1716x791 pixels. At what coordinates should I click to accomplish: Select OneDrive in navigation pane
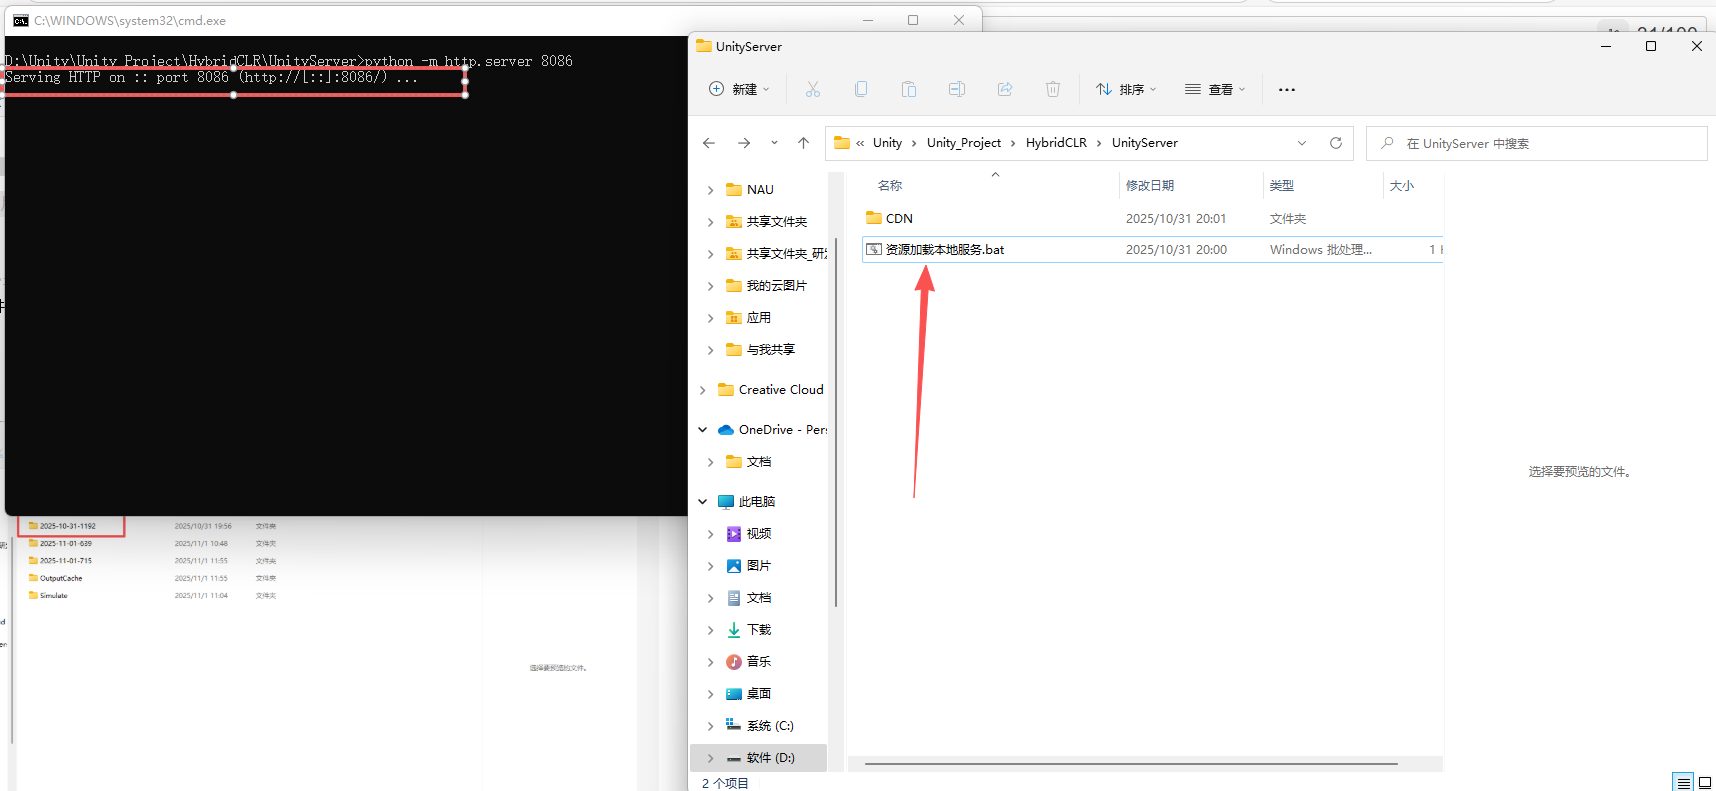pos(782,430)
